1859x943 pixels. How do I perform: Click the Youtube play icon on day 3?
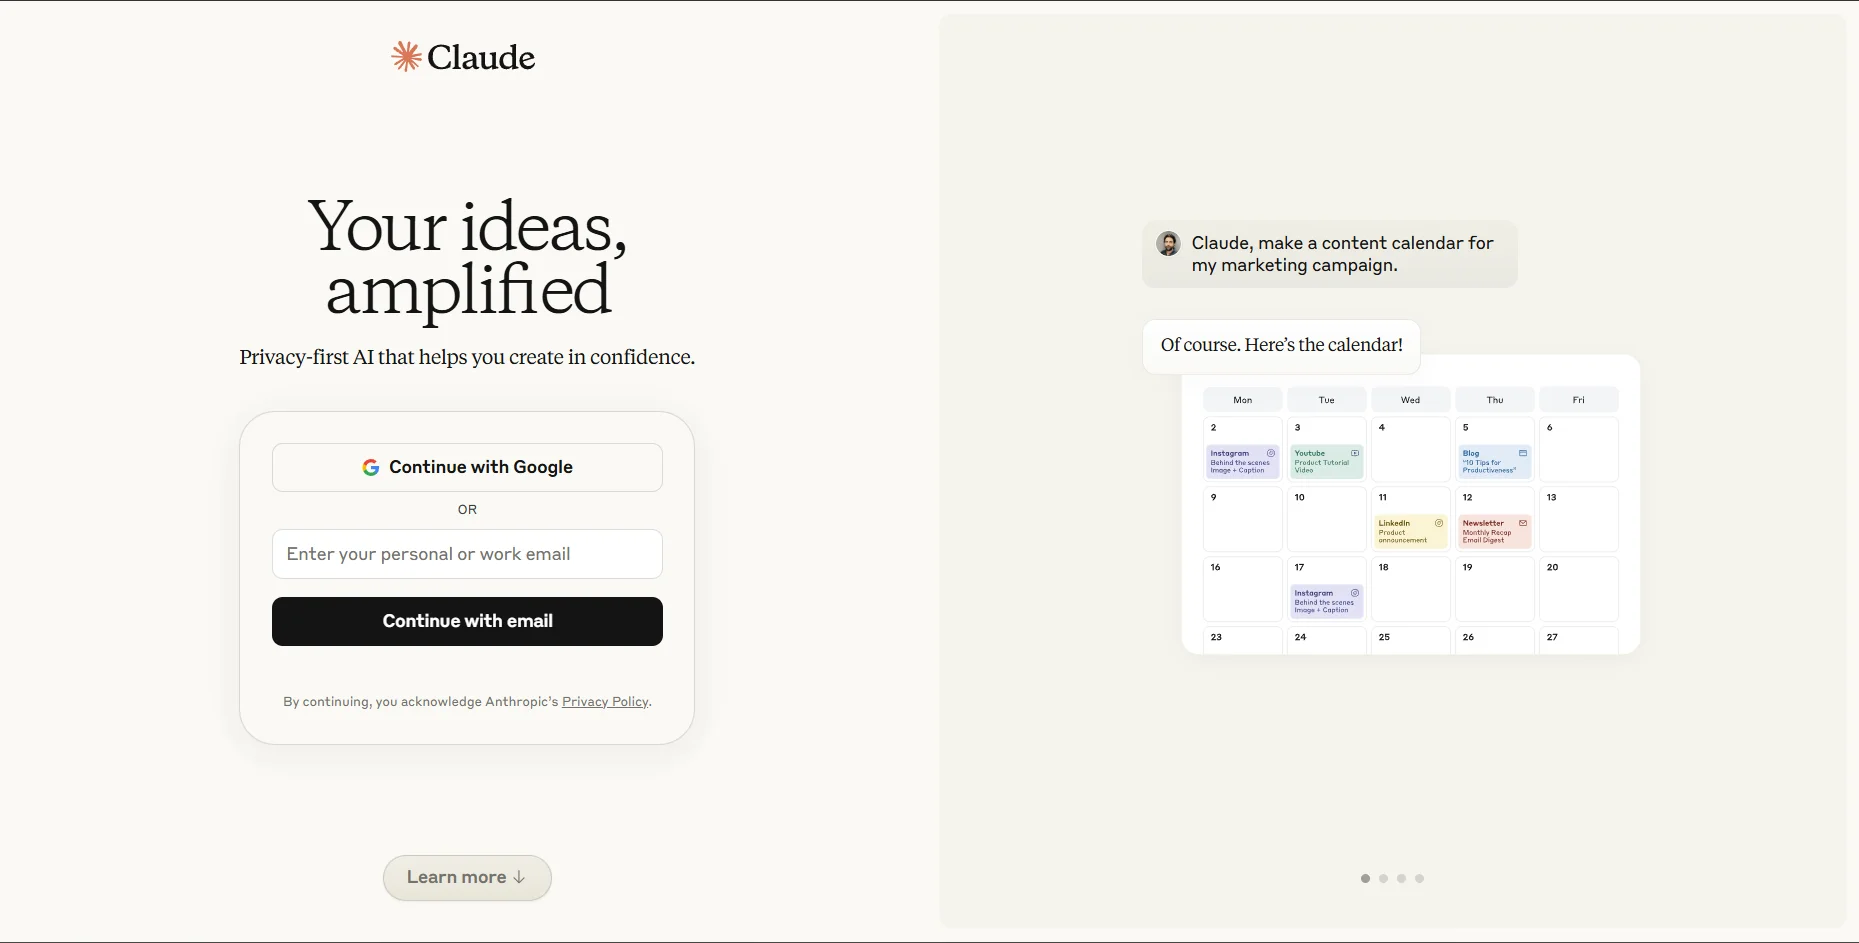tap(1355, 453)
